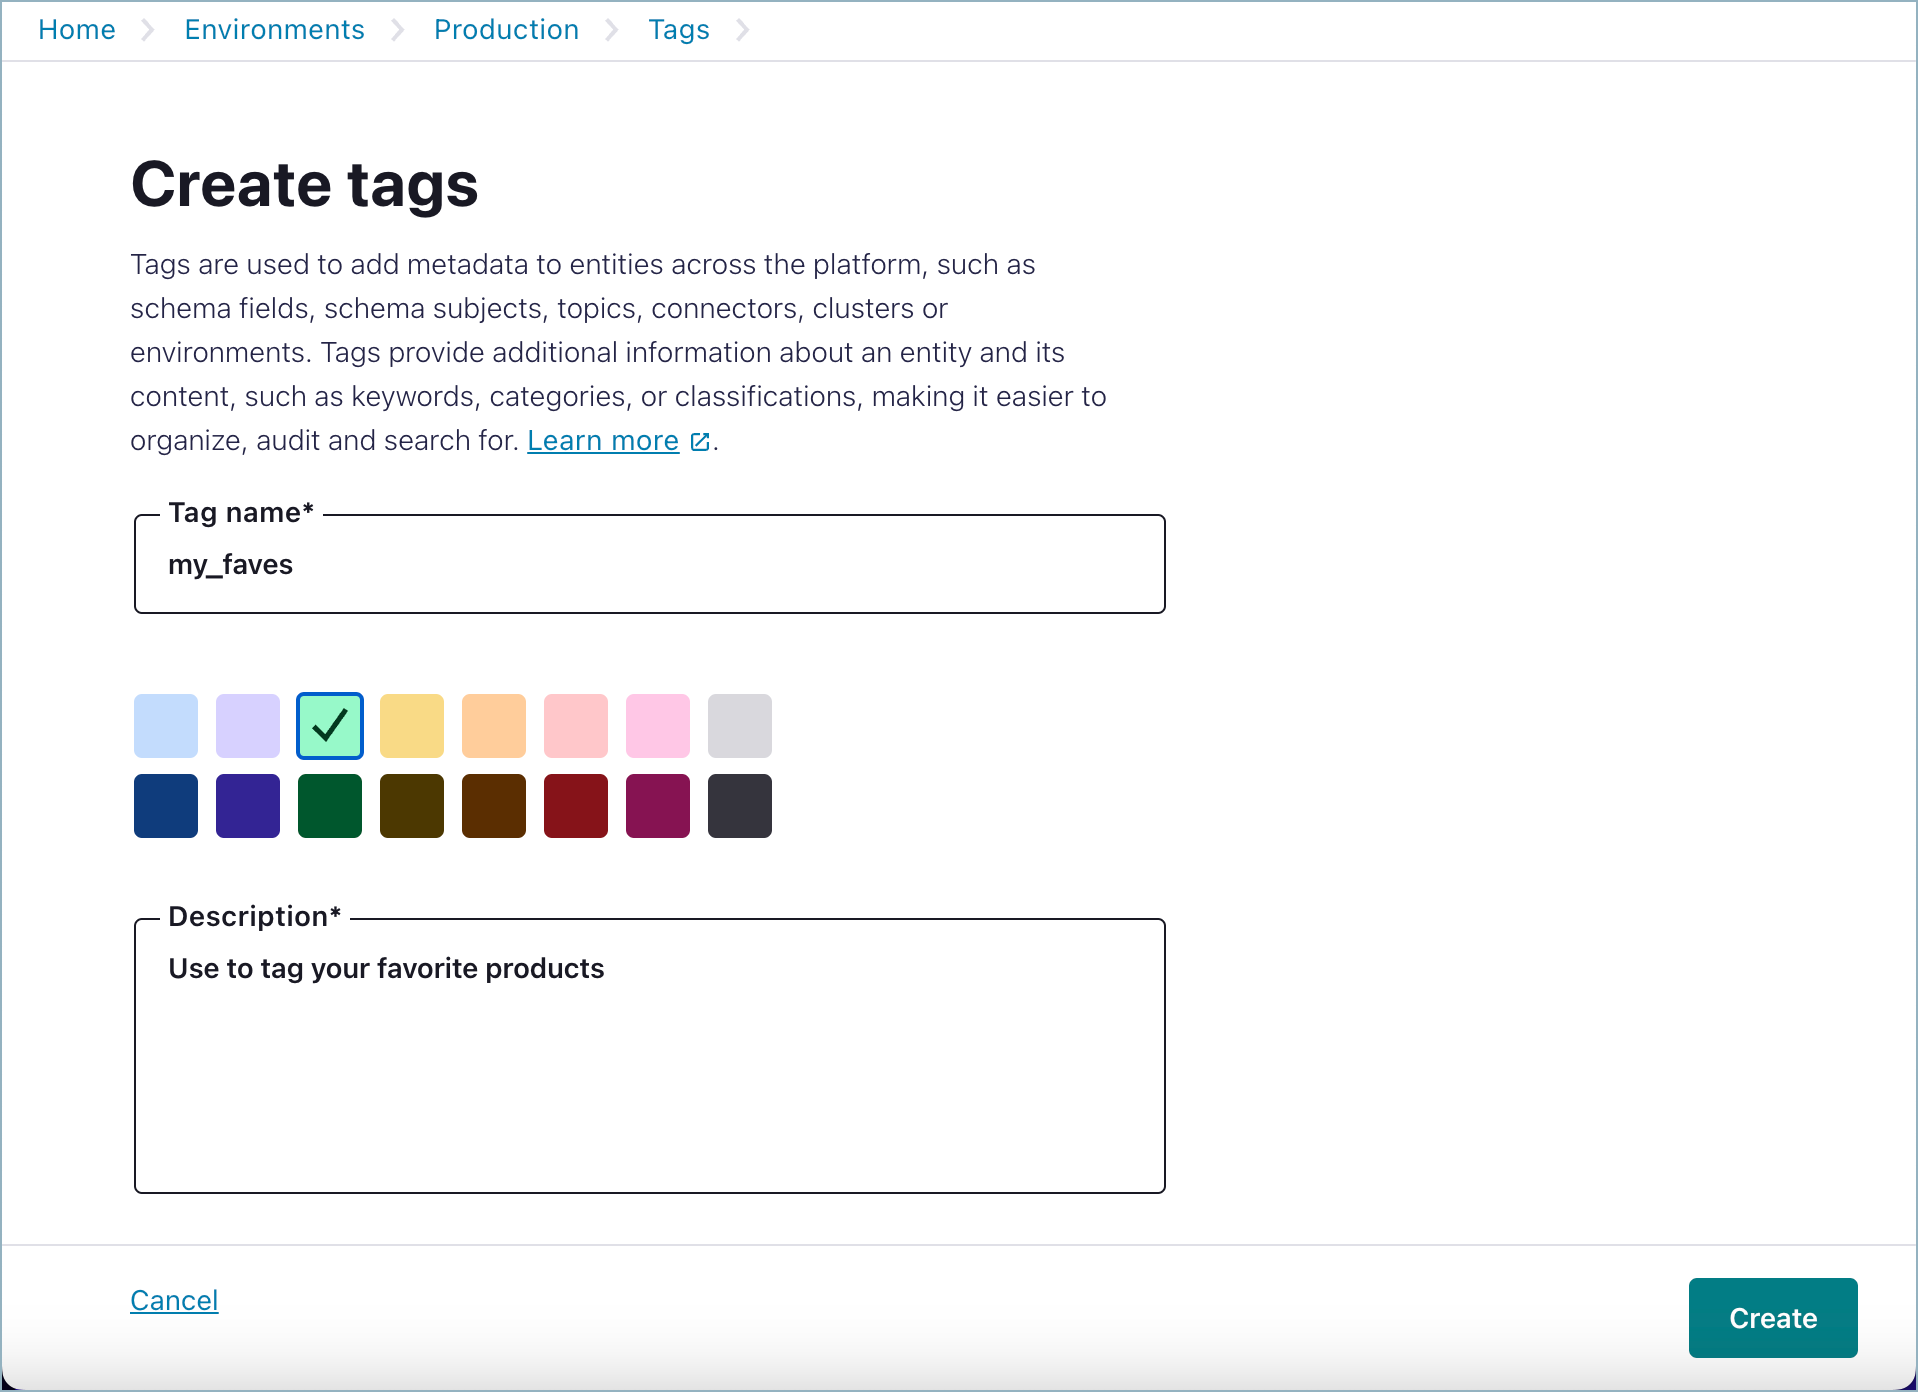Click the Cancel link
The width and height of the screenshot is (1918, 1392).
[x=173, y=1299]
